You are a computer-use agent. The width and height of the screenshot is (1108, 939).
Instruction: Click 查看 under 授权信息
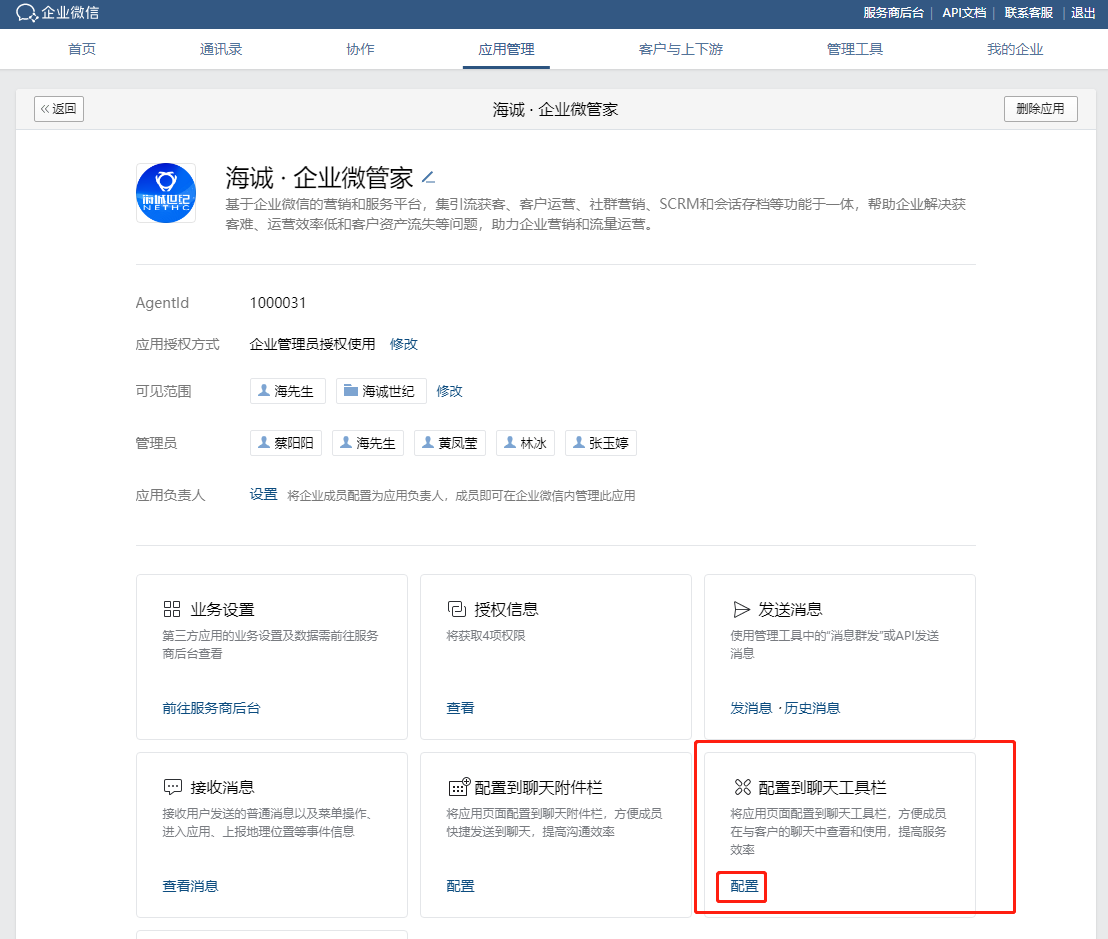[460, 708]
